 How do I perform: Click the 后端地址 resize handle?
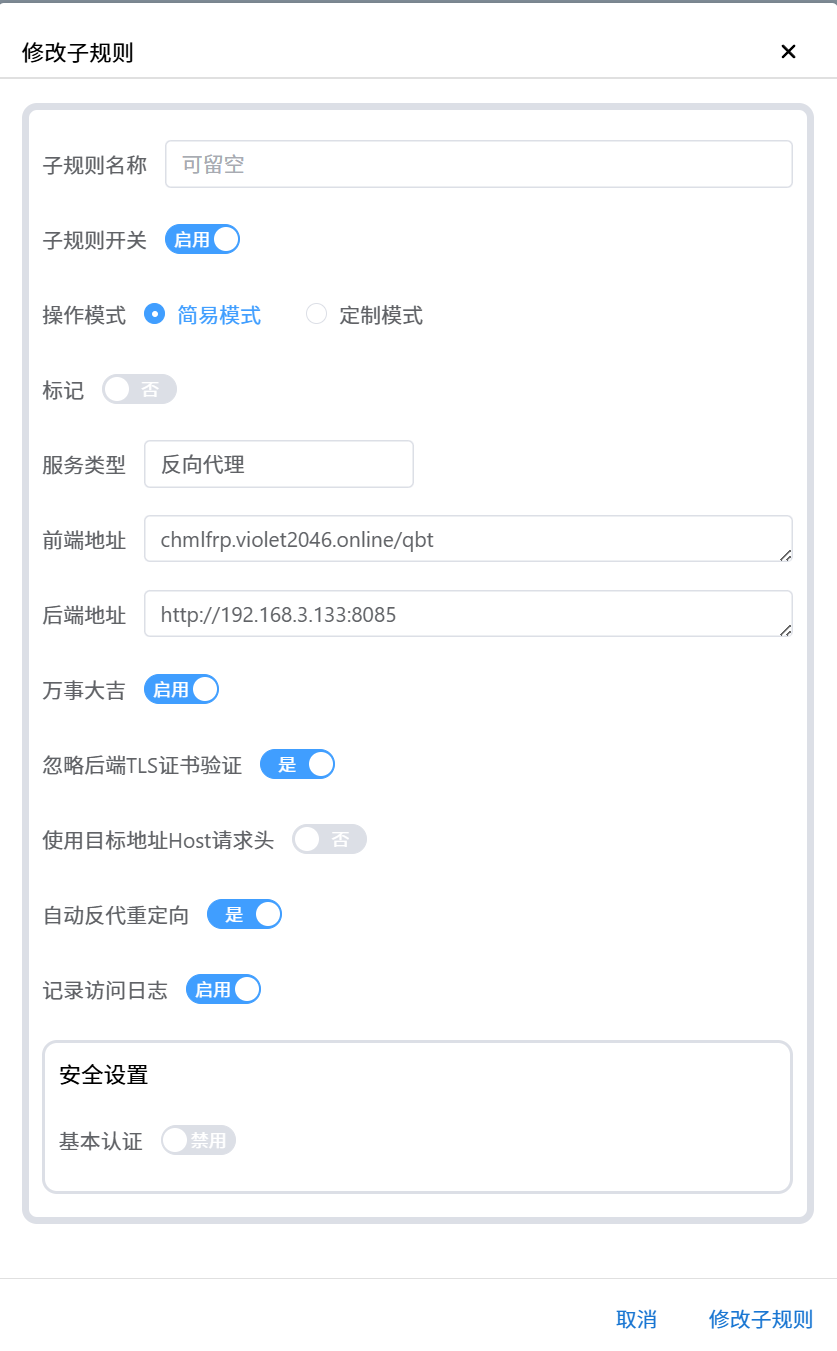[x=785, y=630]
